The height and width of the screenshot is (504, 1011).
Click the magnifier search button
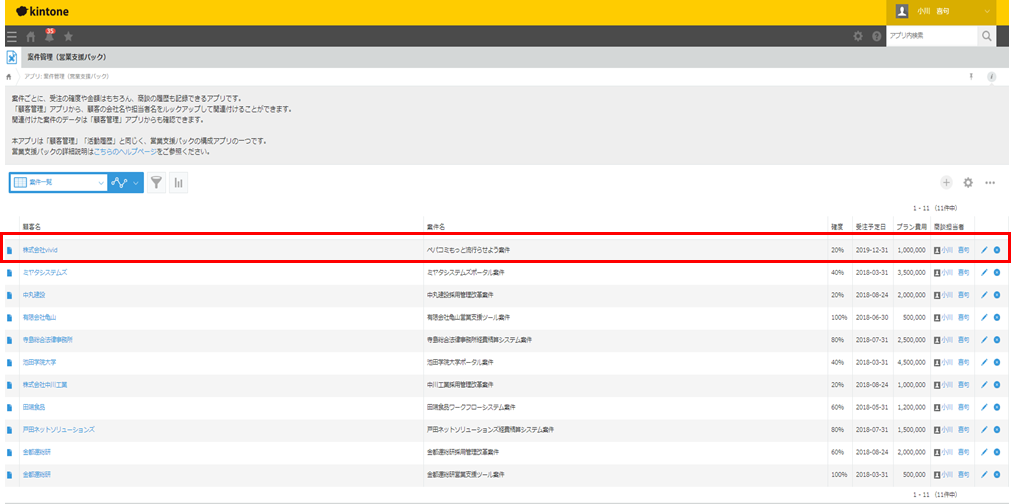(x=987, y=36)
